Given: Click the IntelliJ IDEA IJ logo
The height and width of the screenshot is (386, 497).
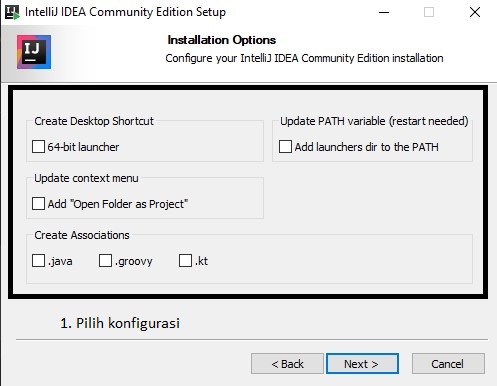Looking at the screenshot, I should 34,52.
